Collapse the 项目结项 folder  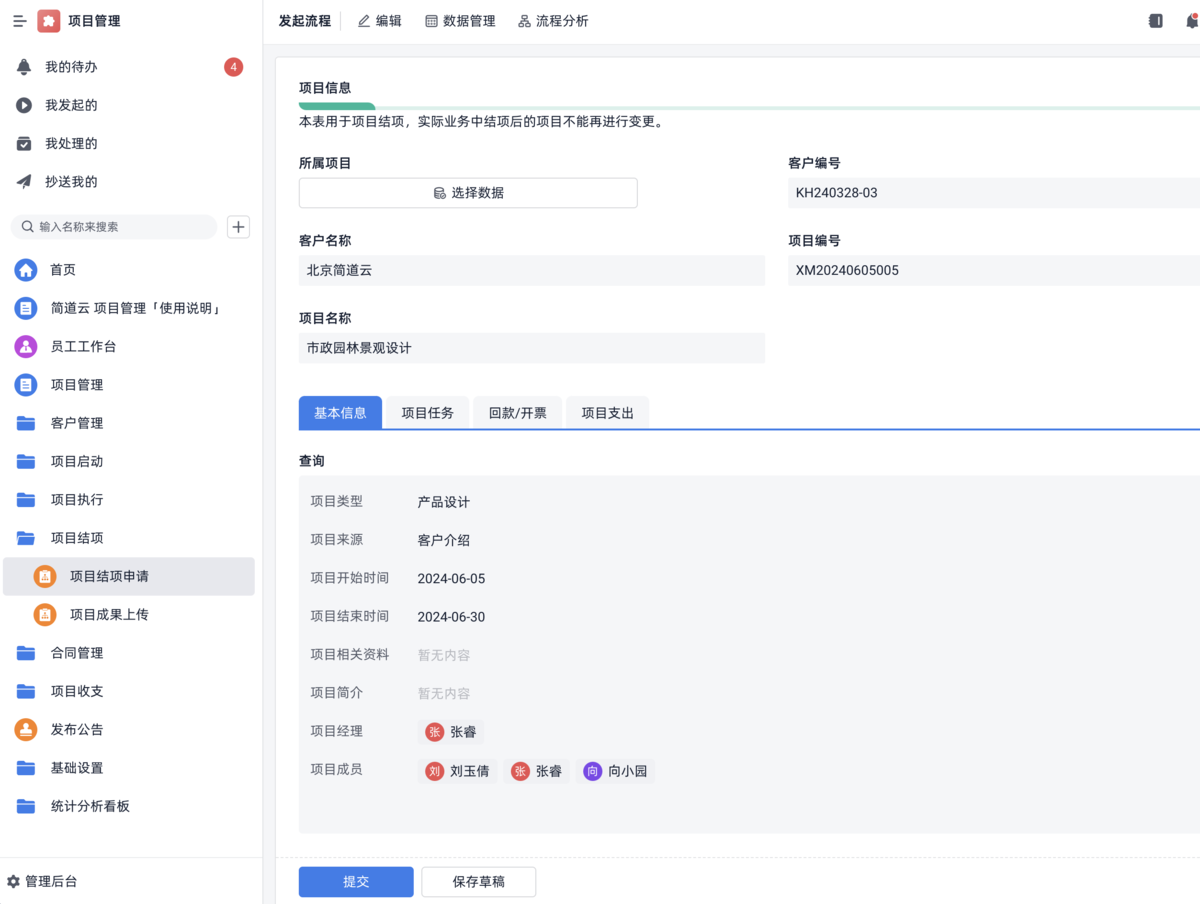[26, 538]
